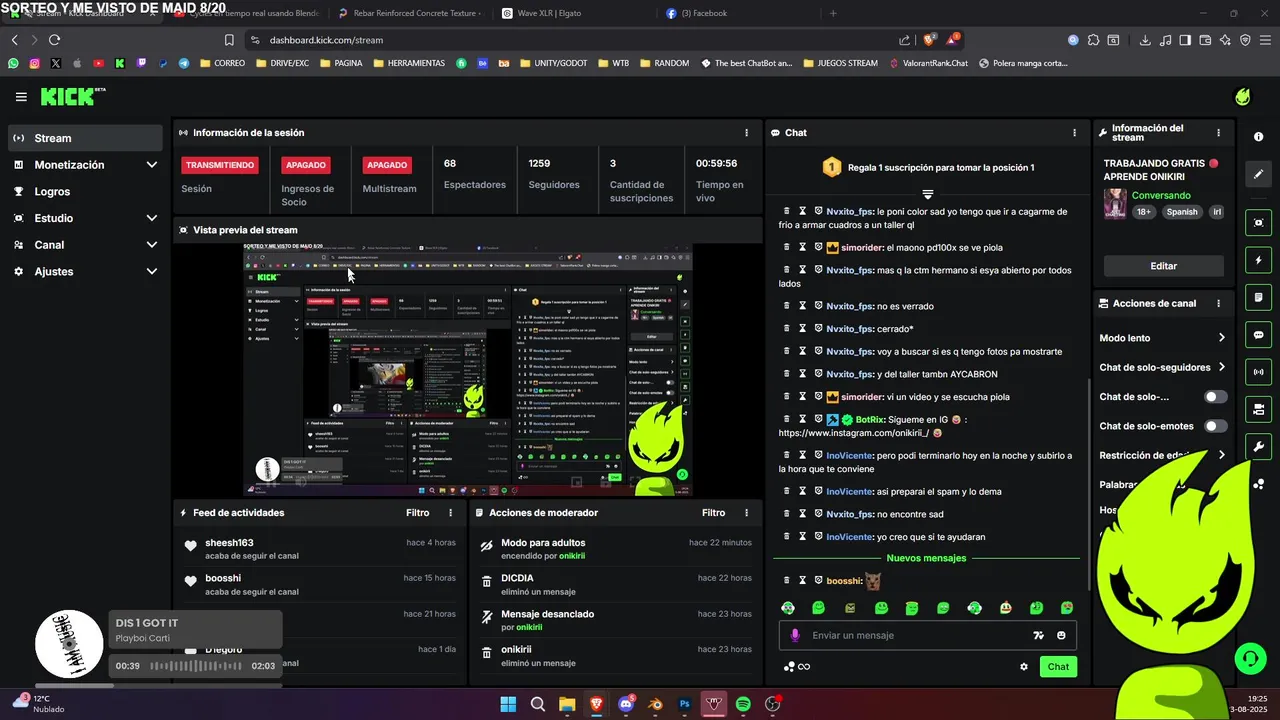Screen dimensions: 1280x720
Task: Send message with green Chat button
Action: [1058, 667]
